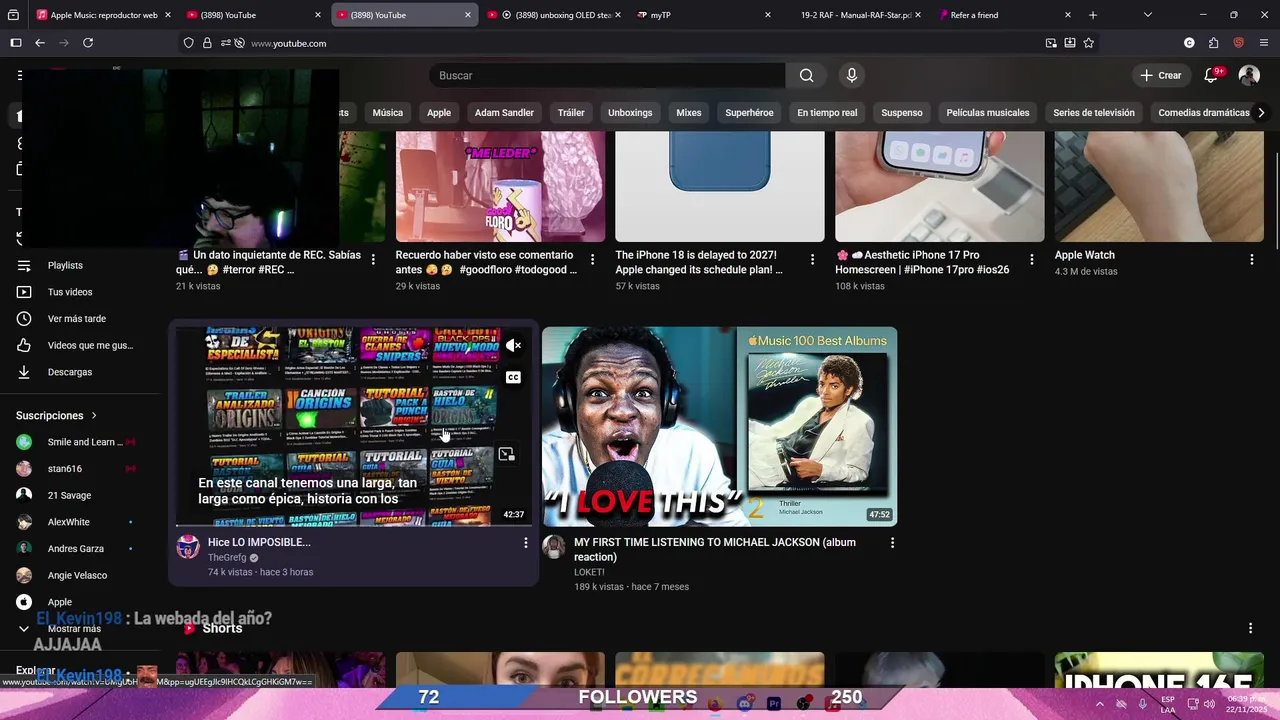Open the Andres Garza subscription
This screenshot has width=1280, height=720.
click(x=75, y=549)
